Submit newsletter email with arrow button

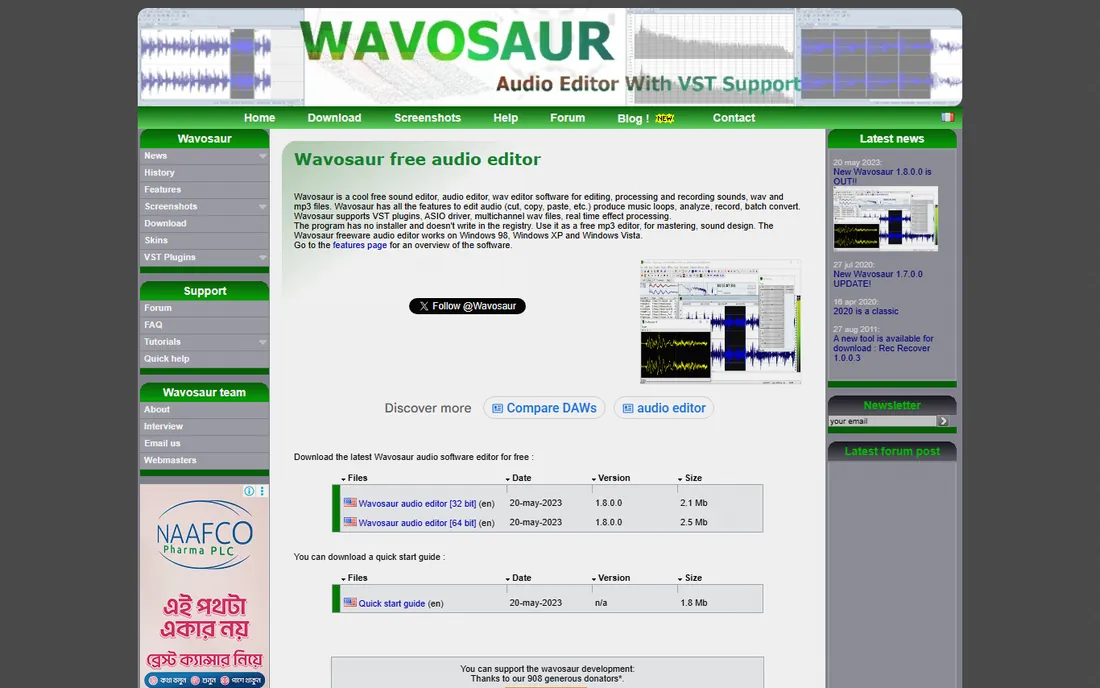point(944,421)
